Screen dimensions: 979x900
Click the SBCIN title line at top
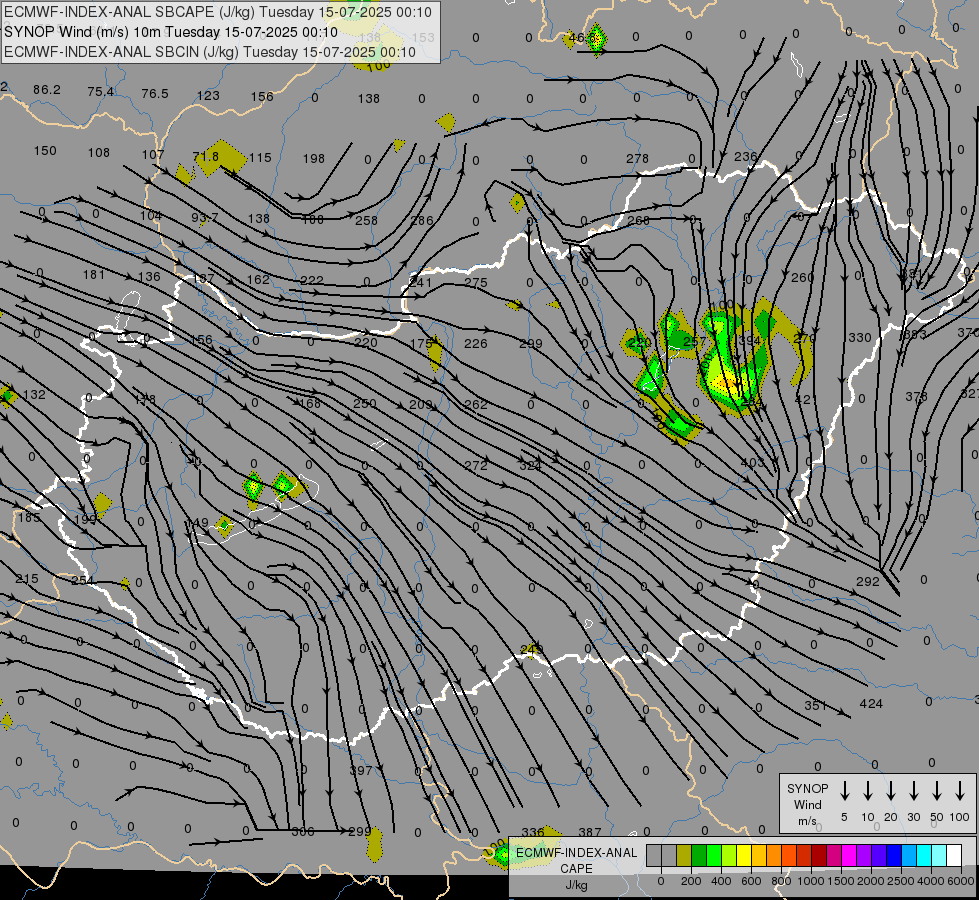pos(210,52)
